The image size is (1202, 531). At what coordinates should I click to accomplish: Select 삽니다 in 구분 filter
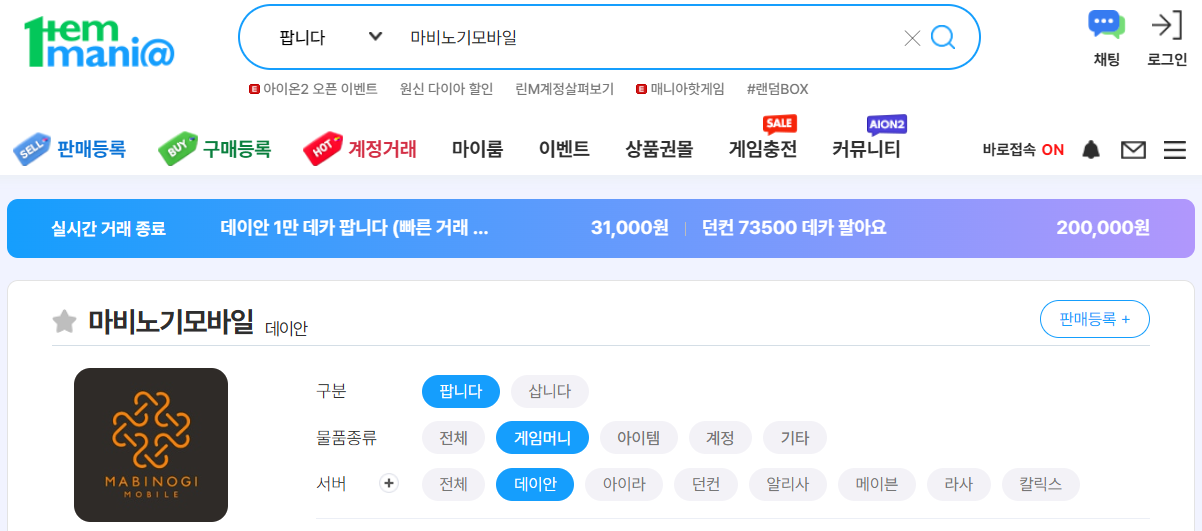coord(550,391)
